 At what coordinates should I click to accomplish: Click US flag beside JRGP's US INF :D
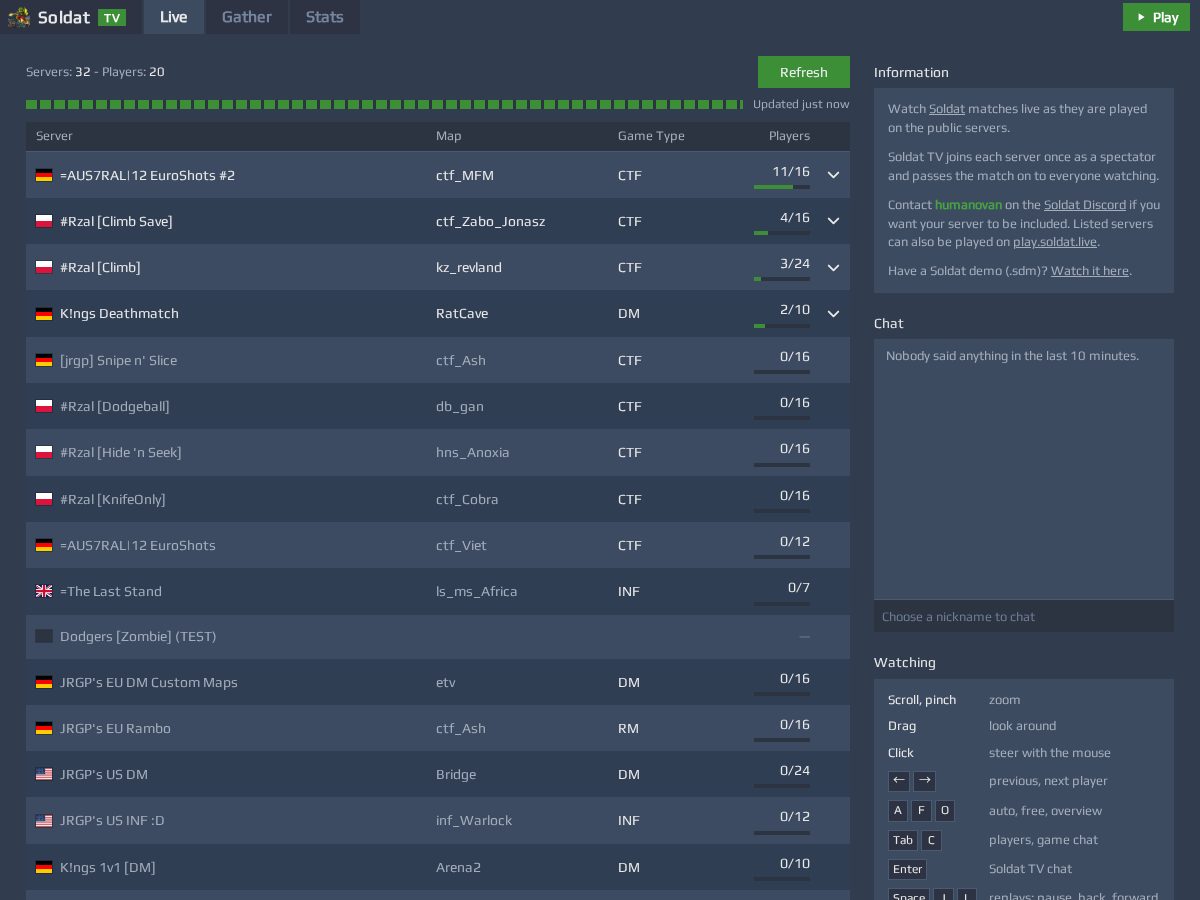44,820
